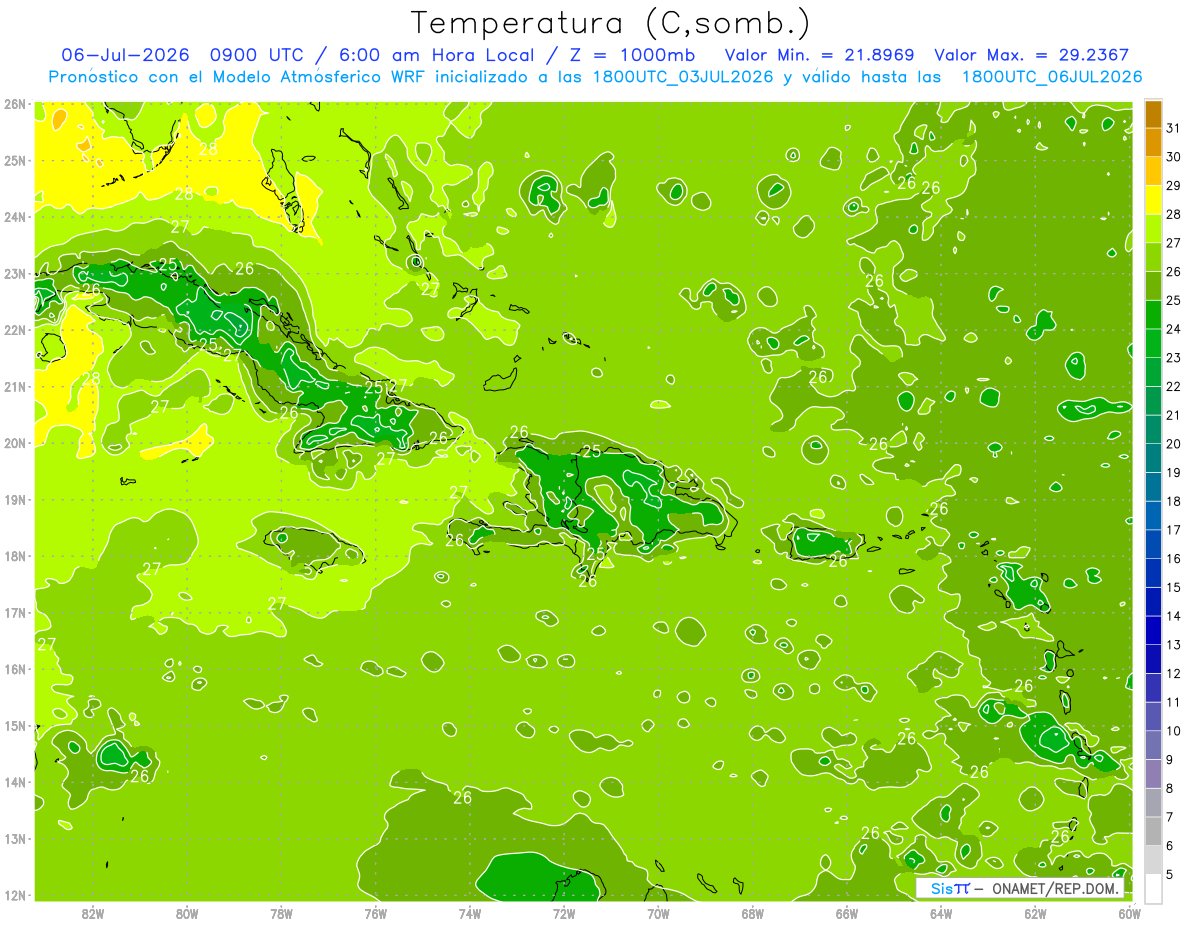Click the '25N' latitude axis label
The image size is (1200, 927).
click(x=14, y=160)
